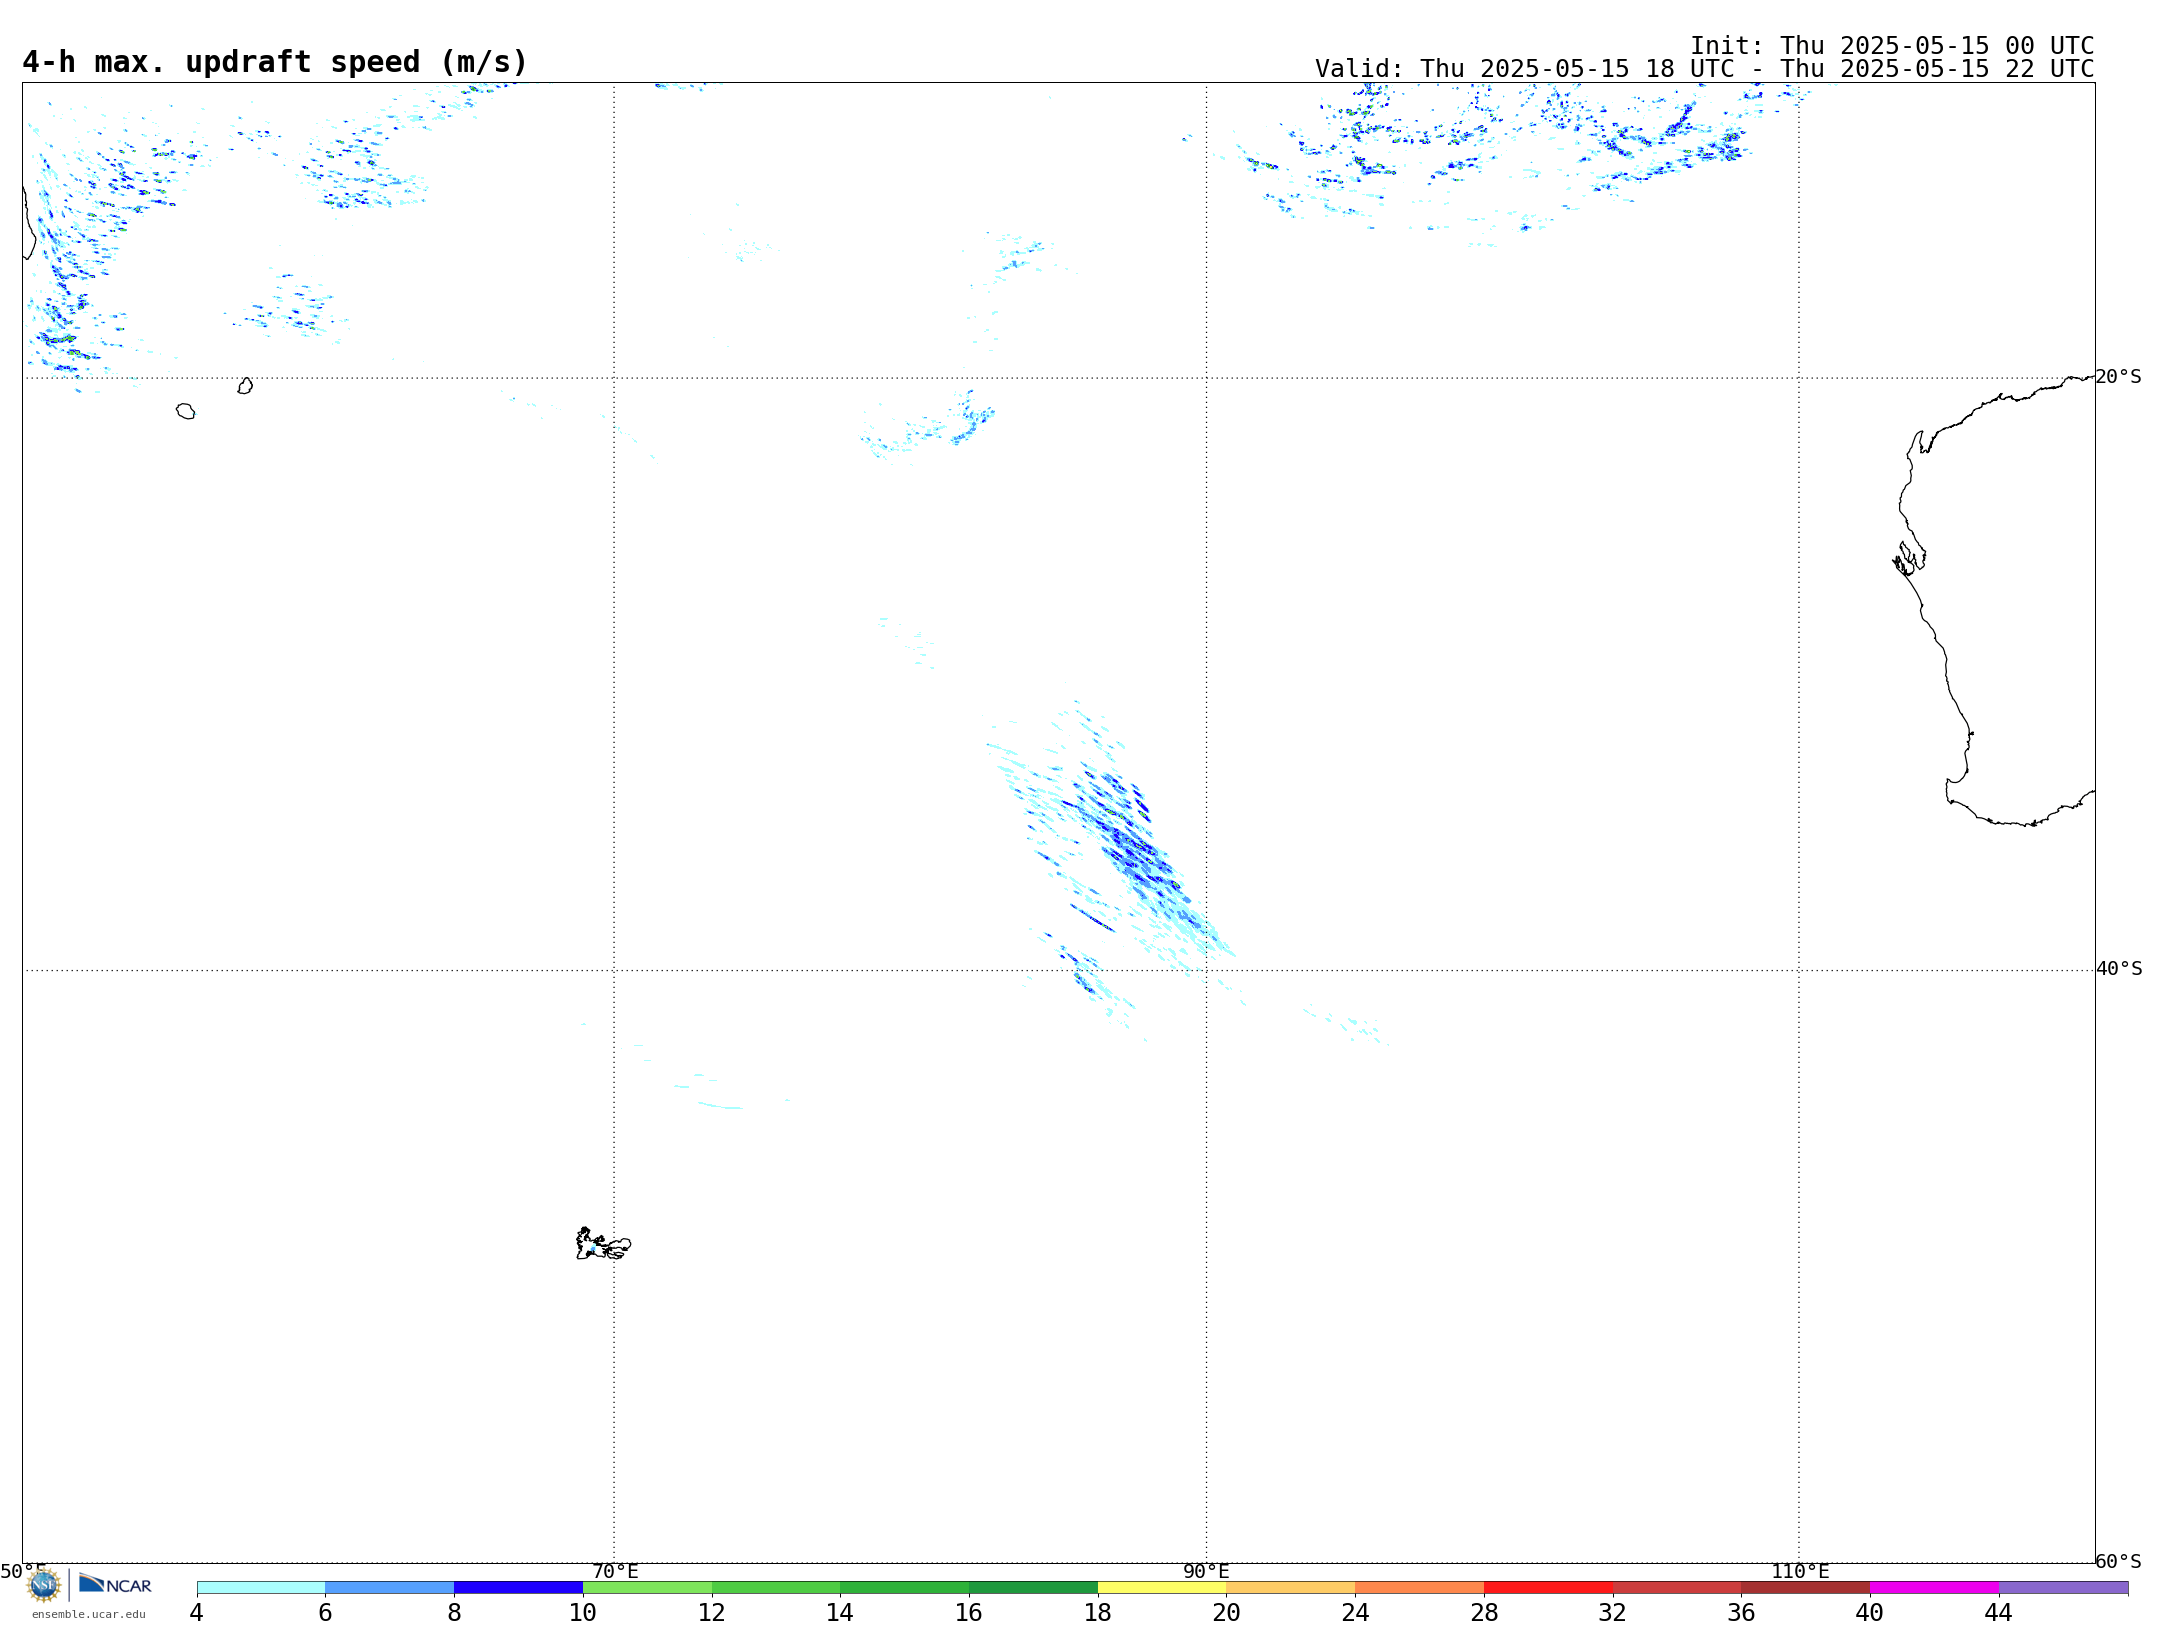2160x1626 pixels.
Task: Click the NSF logo icon
Action: (44, 1585)
